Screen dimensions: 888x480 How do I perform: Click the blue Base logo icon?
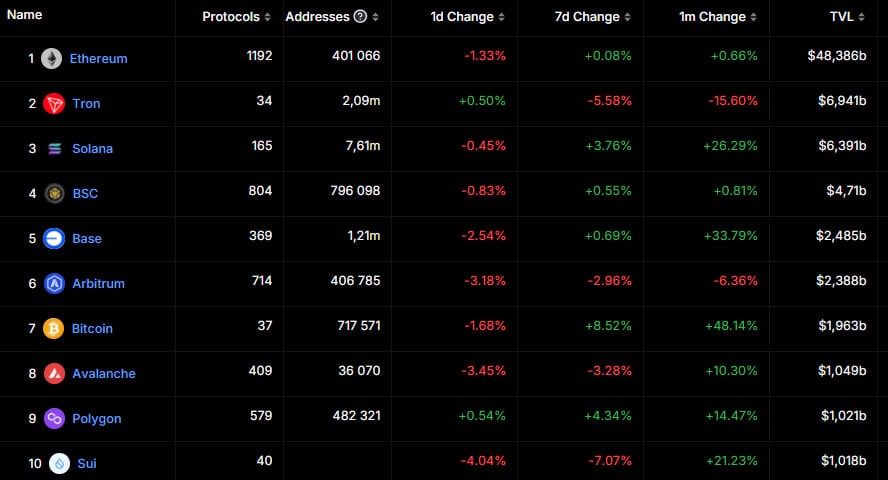54,238
